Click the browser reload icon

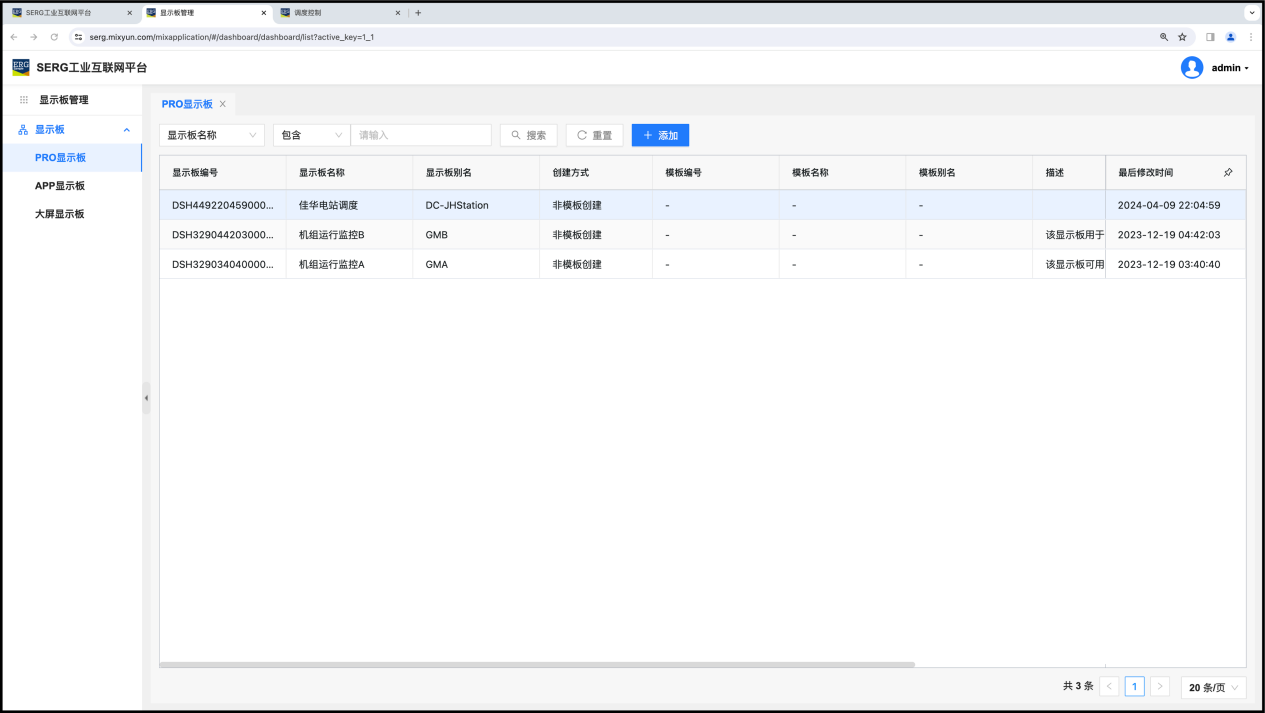click(54, 37)
